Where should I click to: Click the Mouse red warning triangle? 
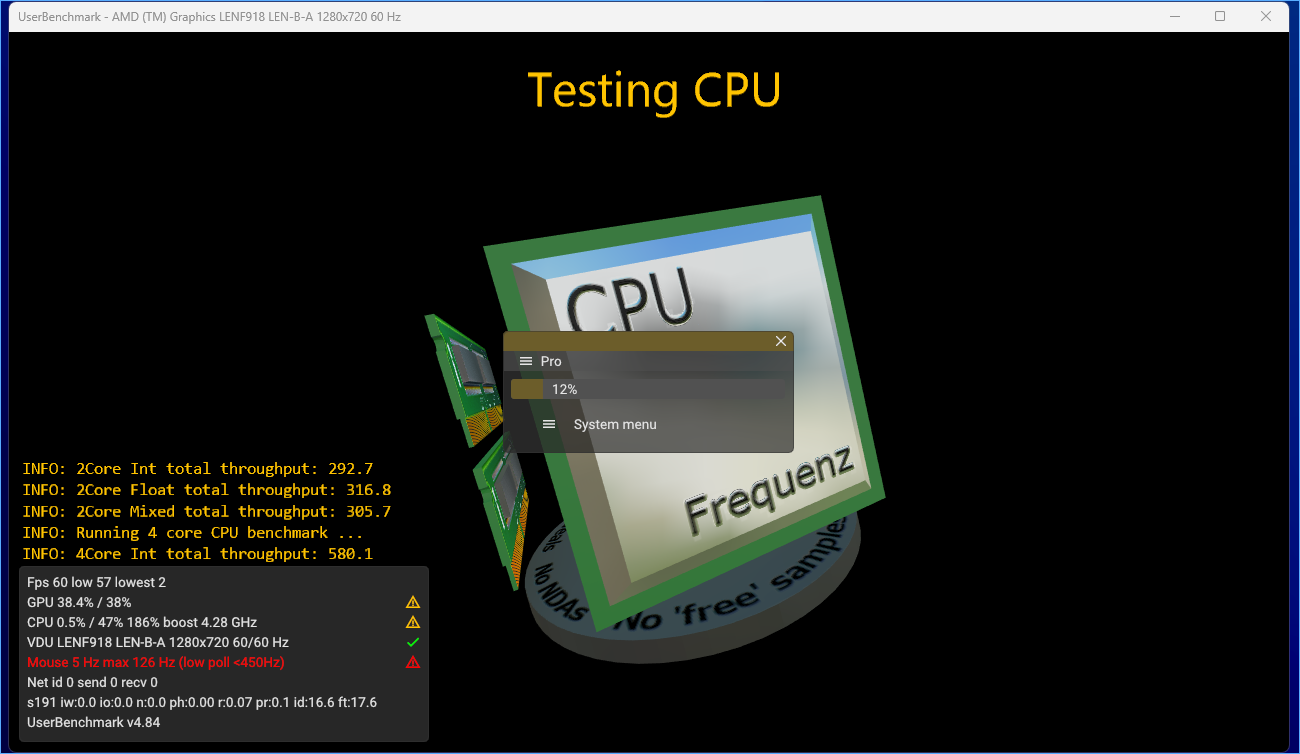[413, 662]
